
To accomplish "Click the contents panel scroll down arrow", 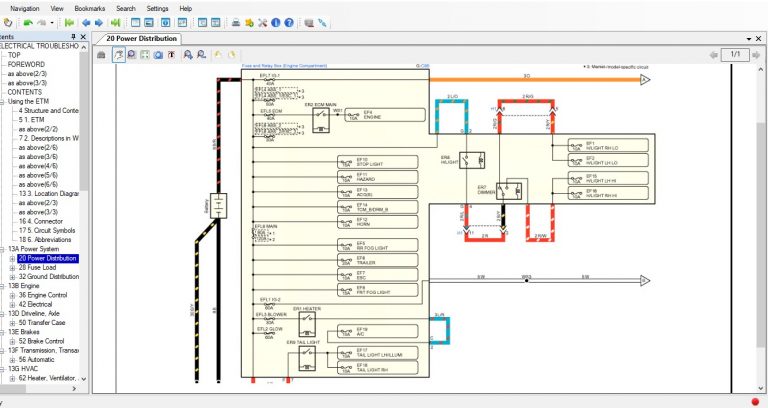I will point(83,379).
